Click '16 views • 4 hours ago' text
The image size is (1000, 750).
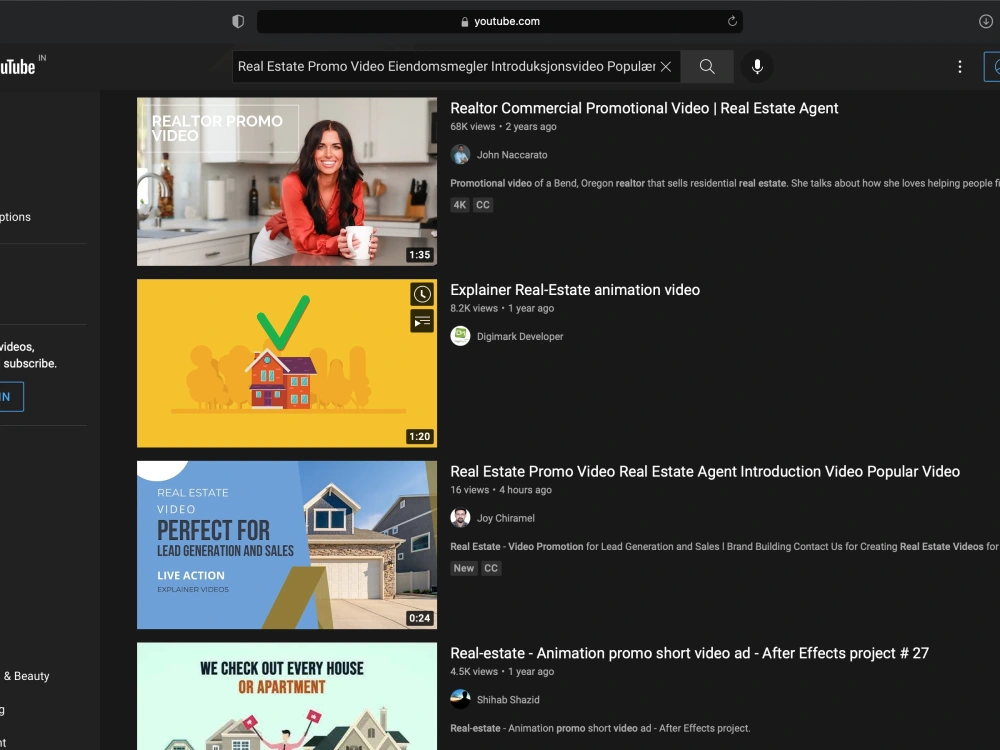(x=501, y=490)
